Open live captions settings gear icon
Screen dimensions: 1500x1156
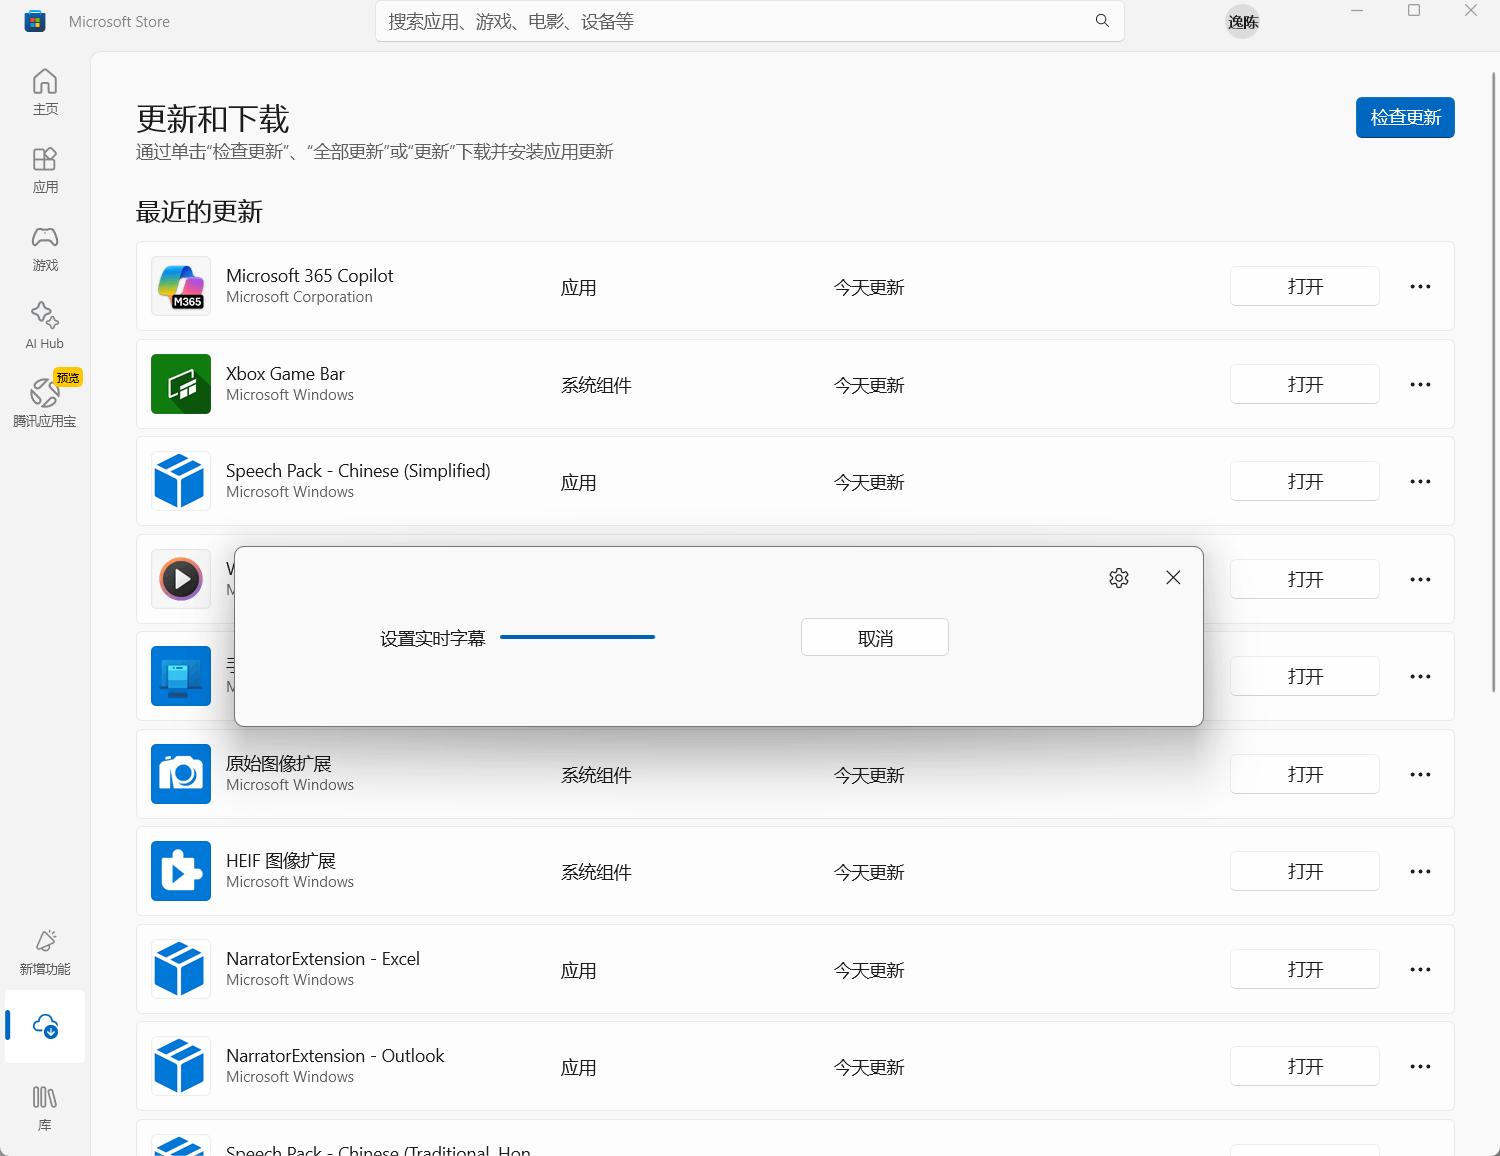pos(1119,578)
